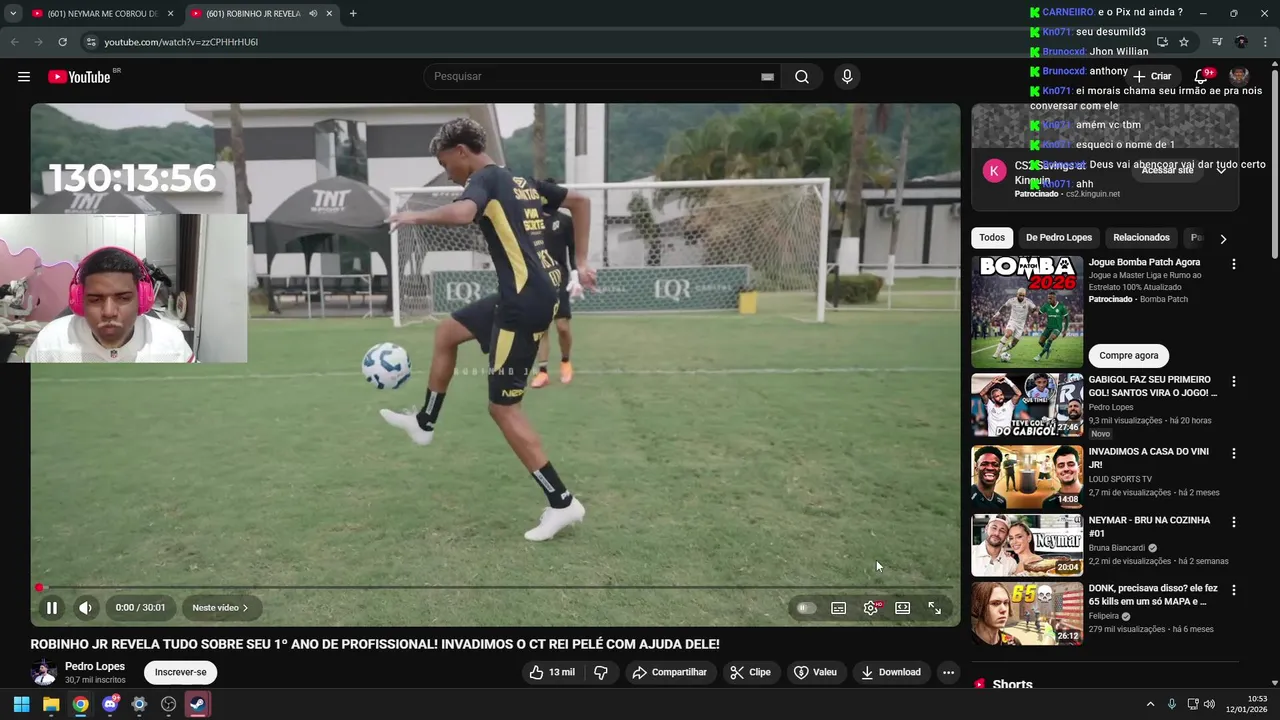Open options for Neymar Bru video
1280x720 pixels.
(x=1233, y=522)
